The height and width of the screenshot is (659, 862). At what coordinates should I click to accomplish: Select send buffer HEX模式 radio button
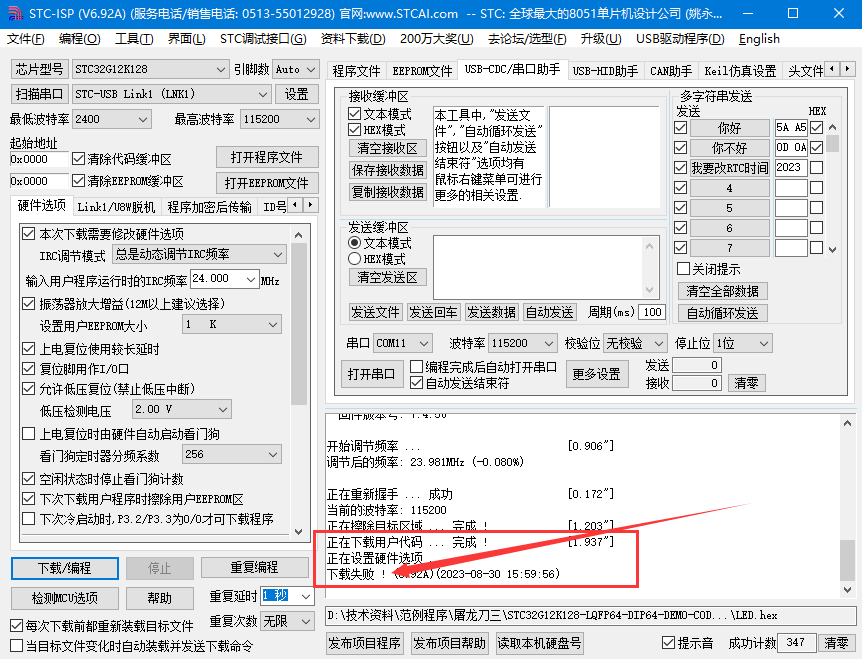[x=355, y=259]
